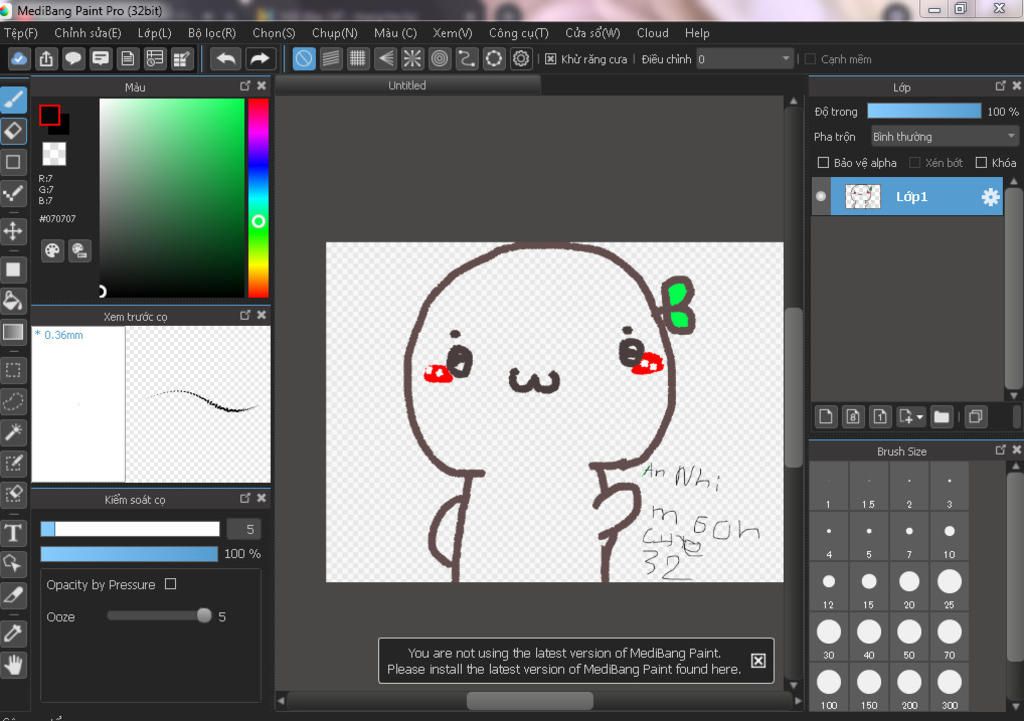Click the rainbow hue slider bar
1024x721 pixels.
pos(258,198)
